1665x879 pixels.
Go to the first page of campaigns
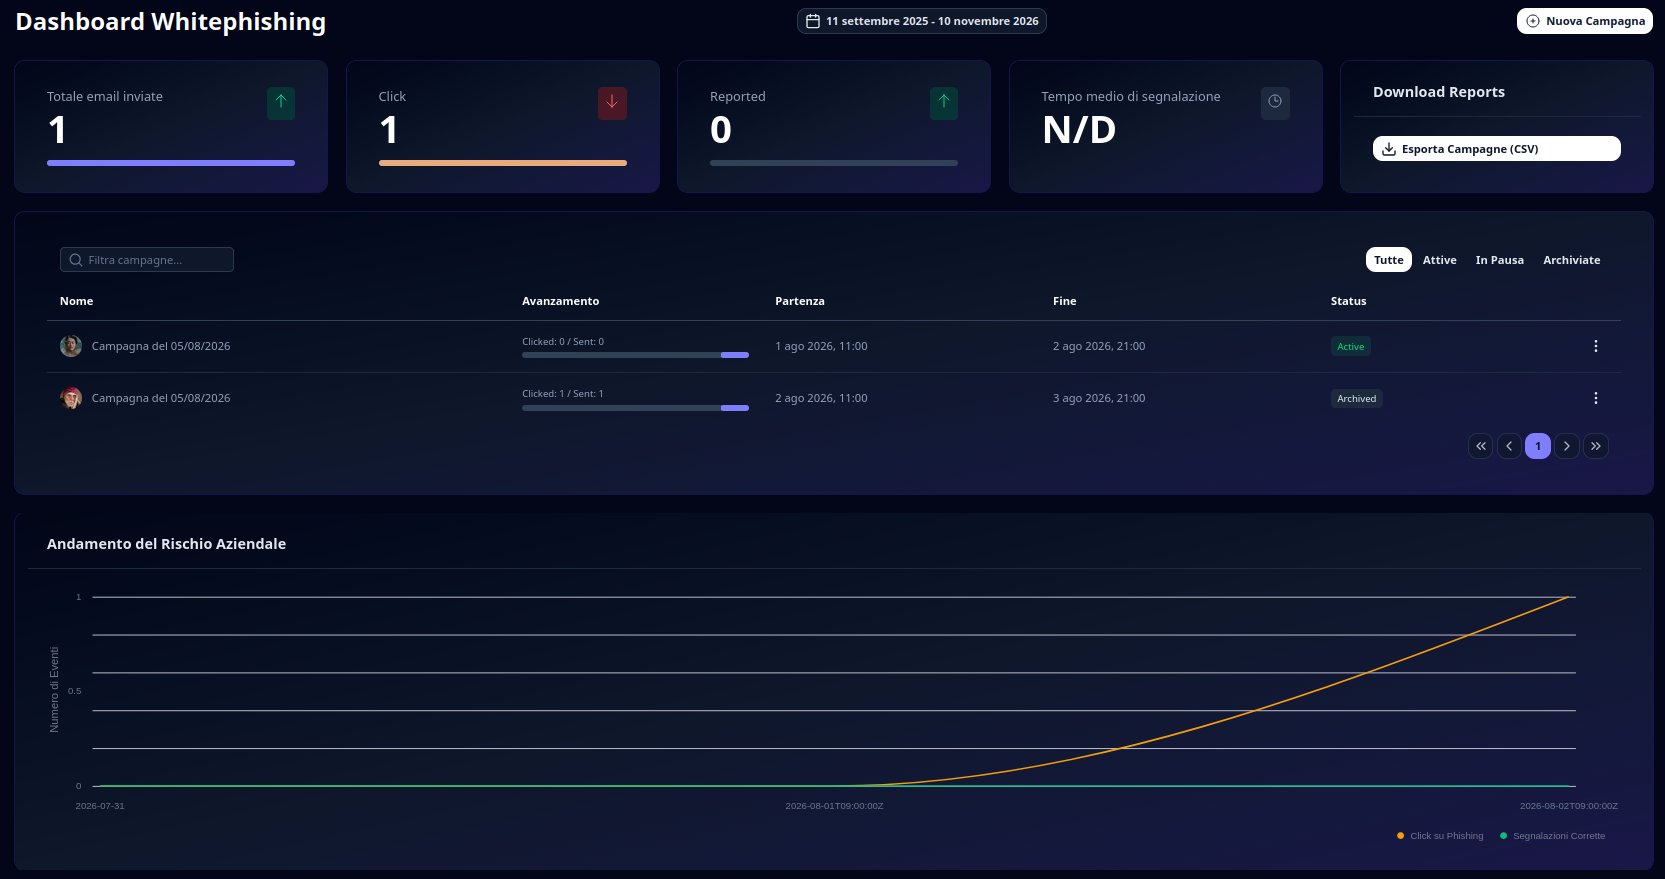(x=1481, y=446)
